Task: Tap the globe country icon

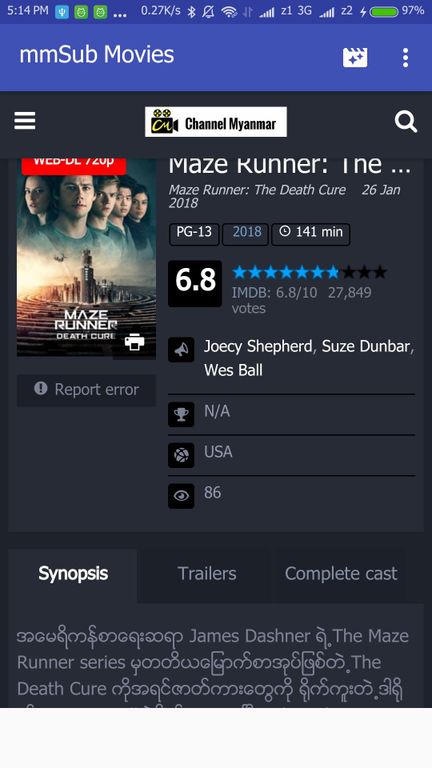Action: [x=181, y=456]
